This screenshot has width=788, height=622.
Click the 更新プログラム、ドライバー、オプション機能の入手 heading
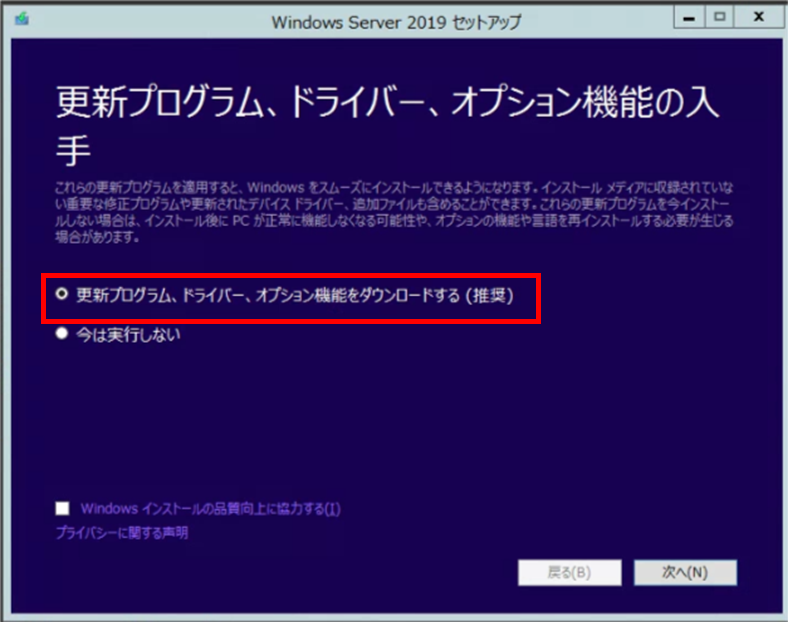coord(387,126)
